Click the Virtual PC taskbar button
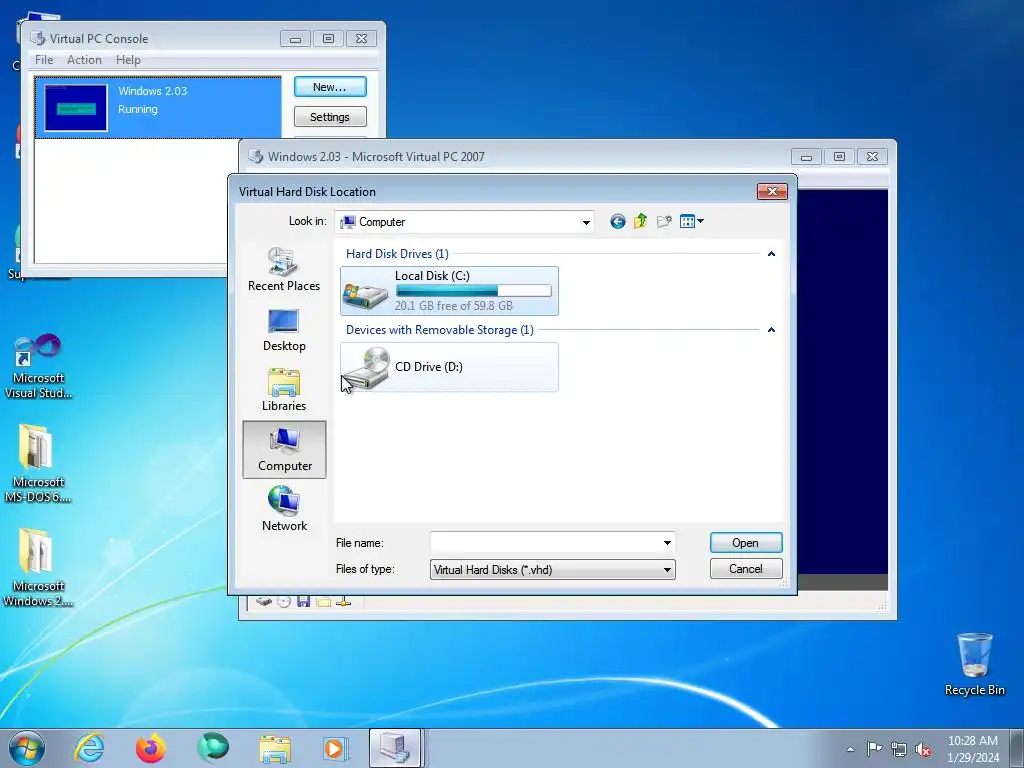The image size is (1024, 768). click(x=396, y=748)
